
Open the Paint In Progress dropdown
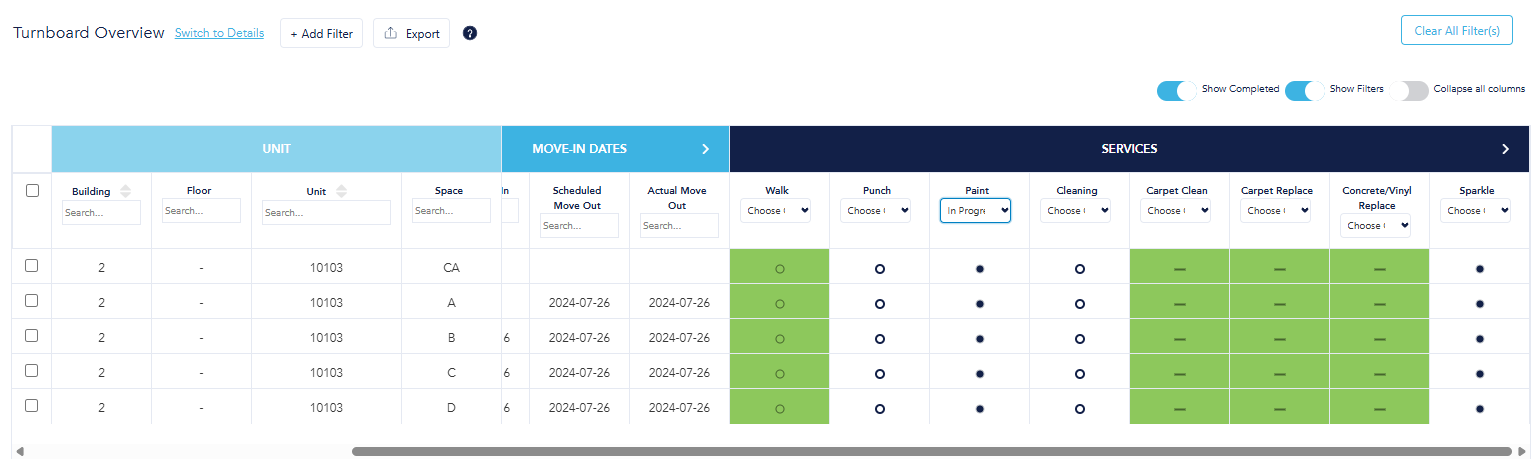click(976, 211)
